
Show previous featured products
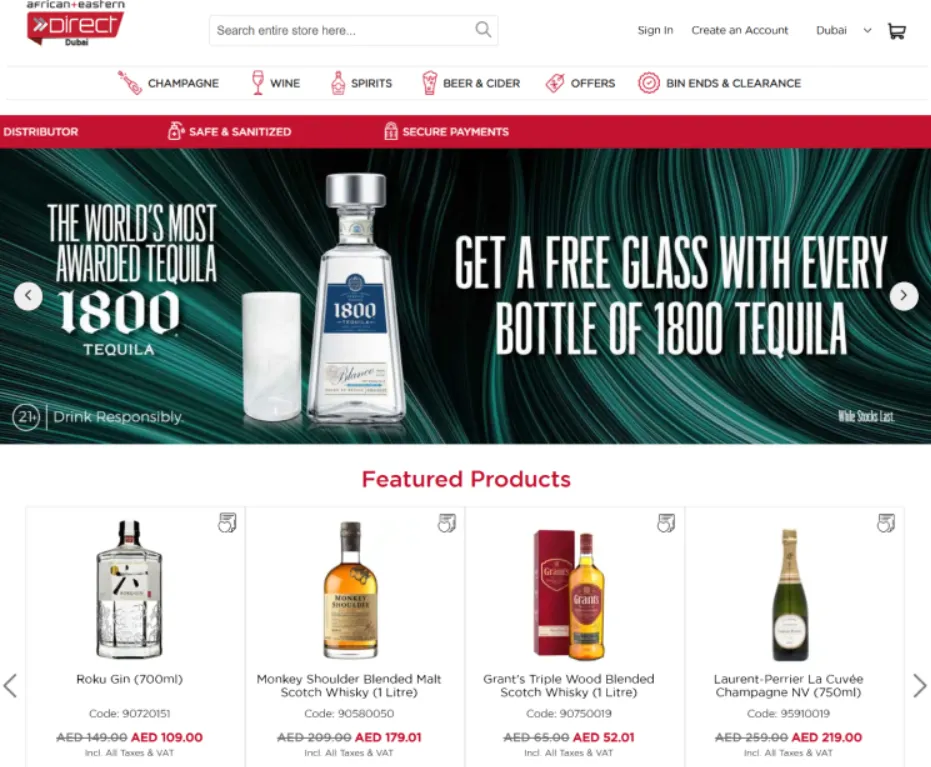pos(11,686)
